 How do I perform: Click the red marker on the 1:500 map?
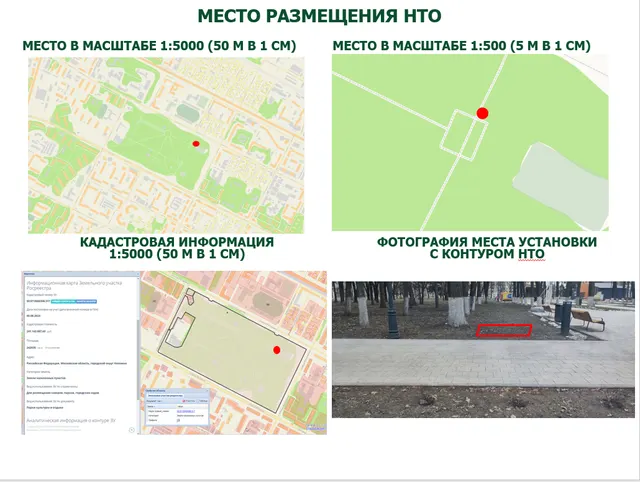(x=482, y=113)
